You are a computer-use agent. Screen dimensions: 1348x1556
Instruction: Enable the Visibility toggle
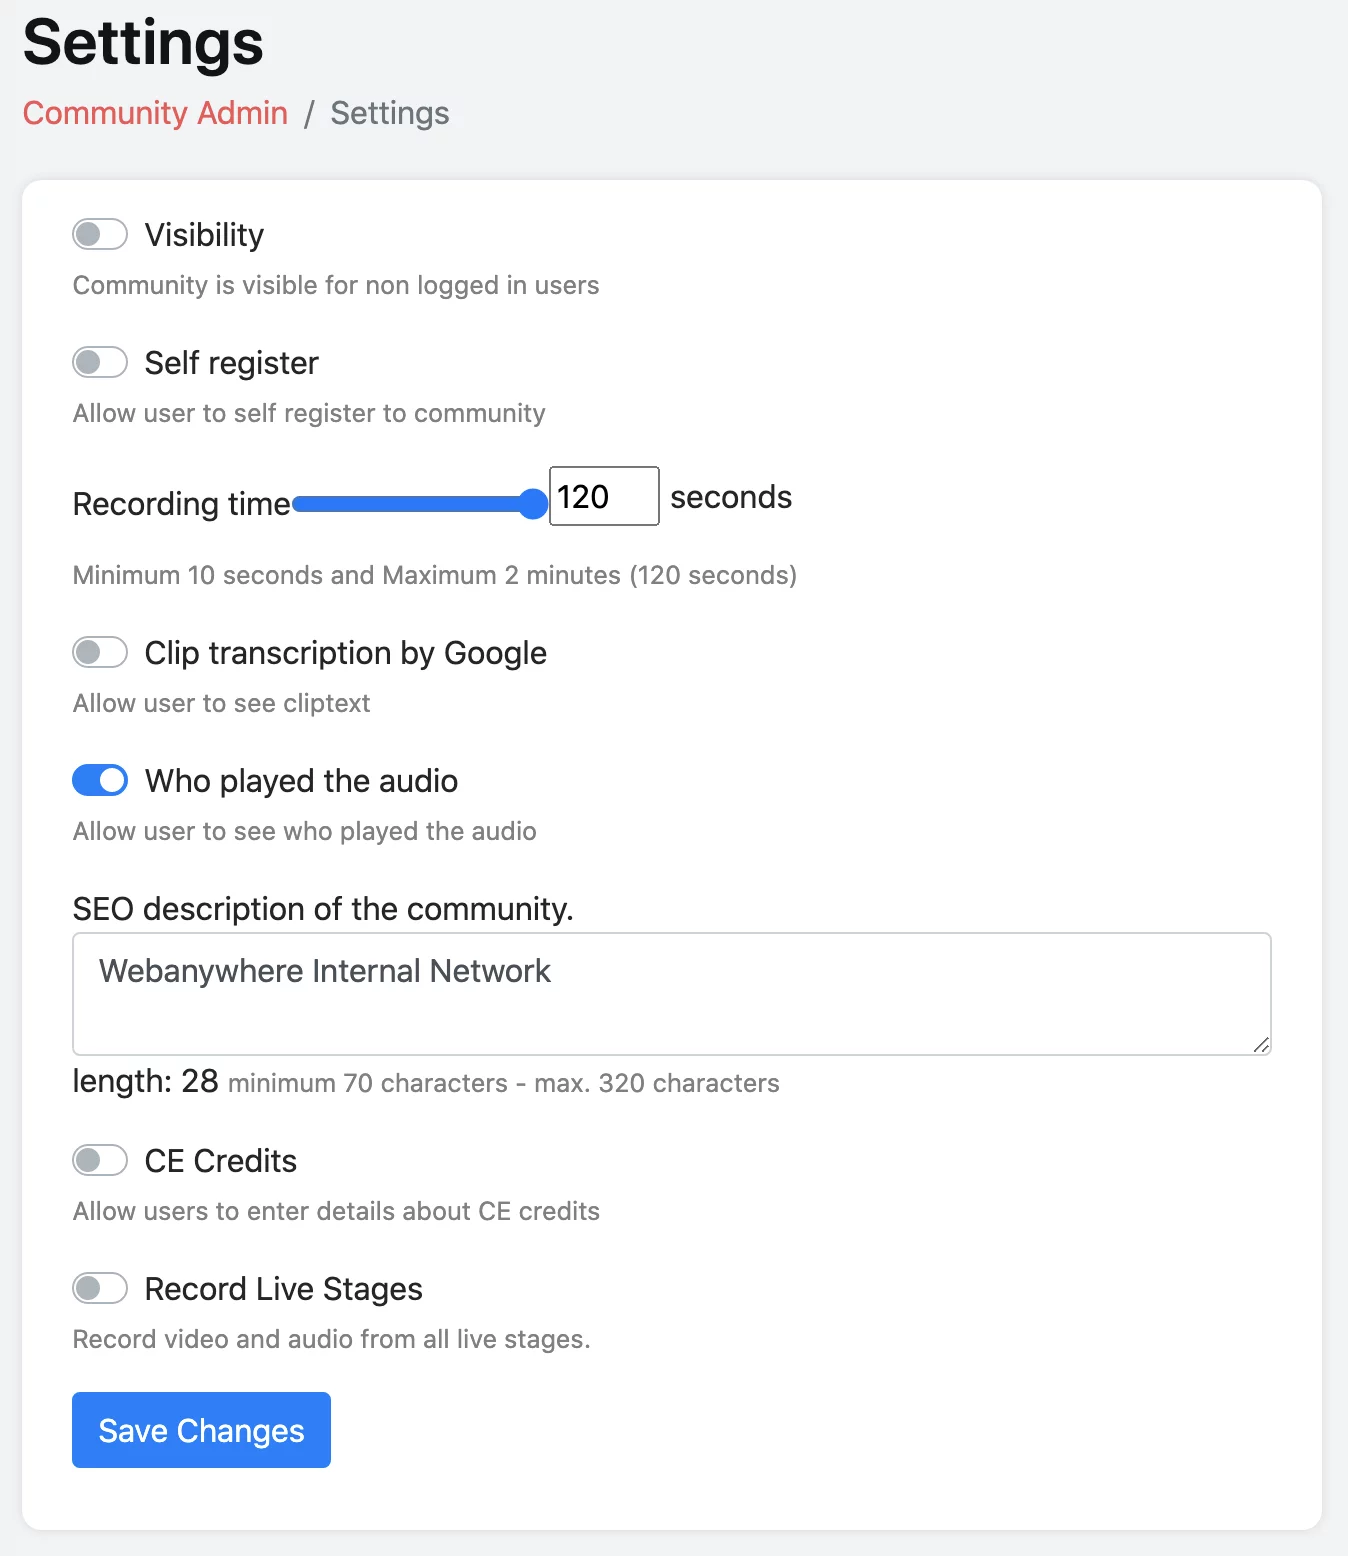(x=100, y=235)
